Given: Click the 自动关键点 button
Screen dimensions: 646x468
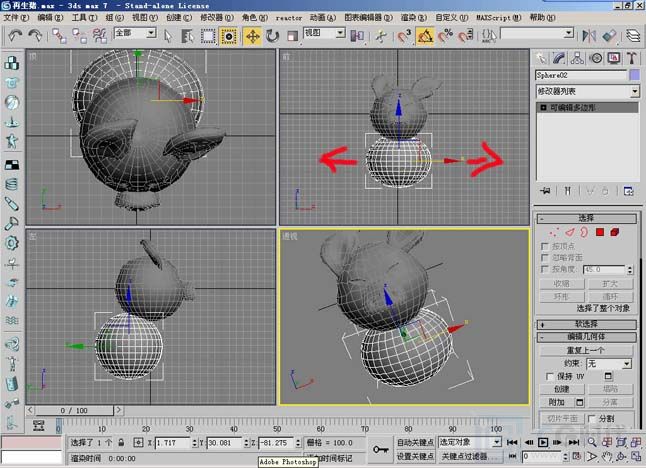Looking at the screenshot, I should point(415,442).
